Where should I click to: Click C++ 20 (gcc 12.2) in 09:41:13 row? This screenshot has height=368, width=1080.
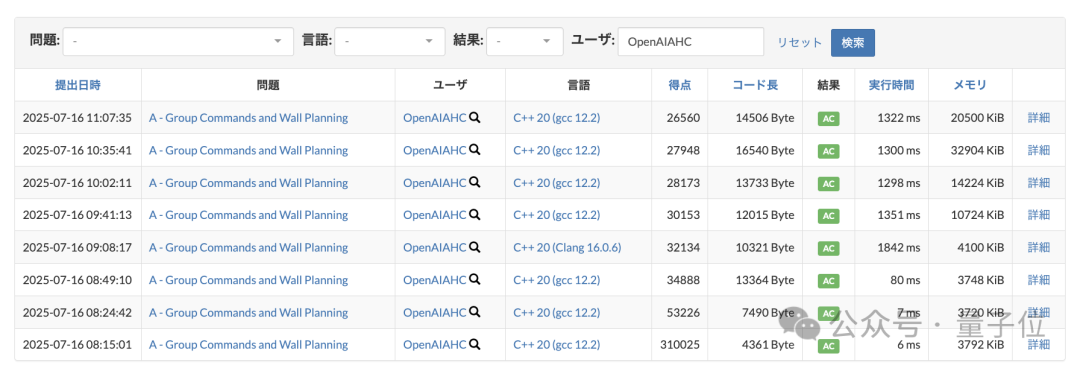[x=557, y=215]
